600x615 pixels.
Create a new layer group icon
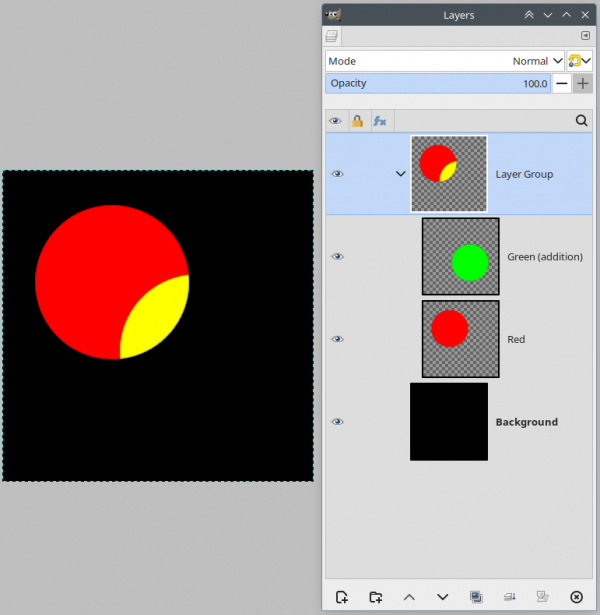(x=375, y=597)
